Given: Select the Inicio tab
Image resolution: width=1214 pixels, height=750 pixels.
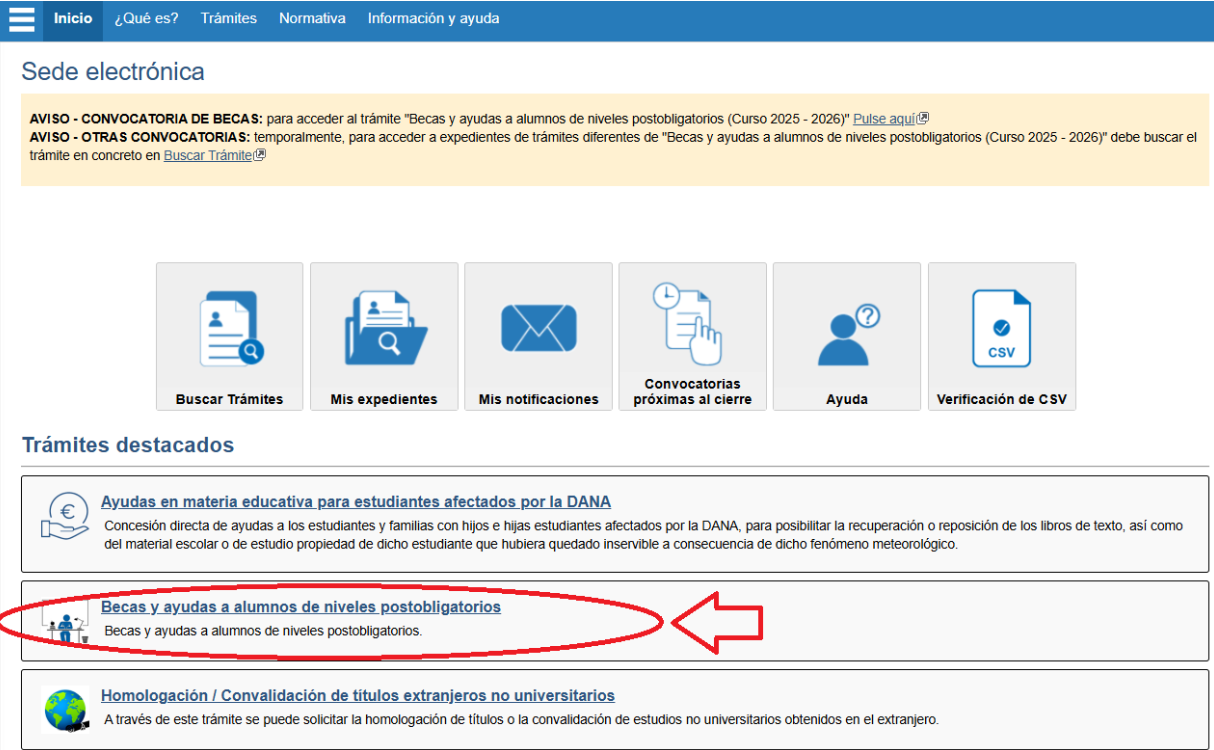Looking at the screenshot, I should 73,19.
